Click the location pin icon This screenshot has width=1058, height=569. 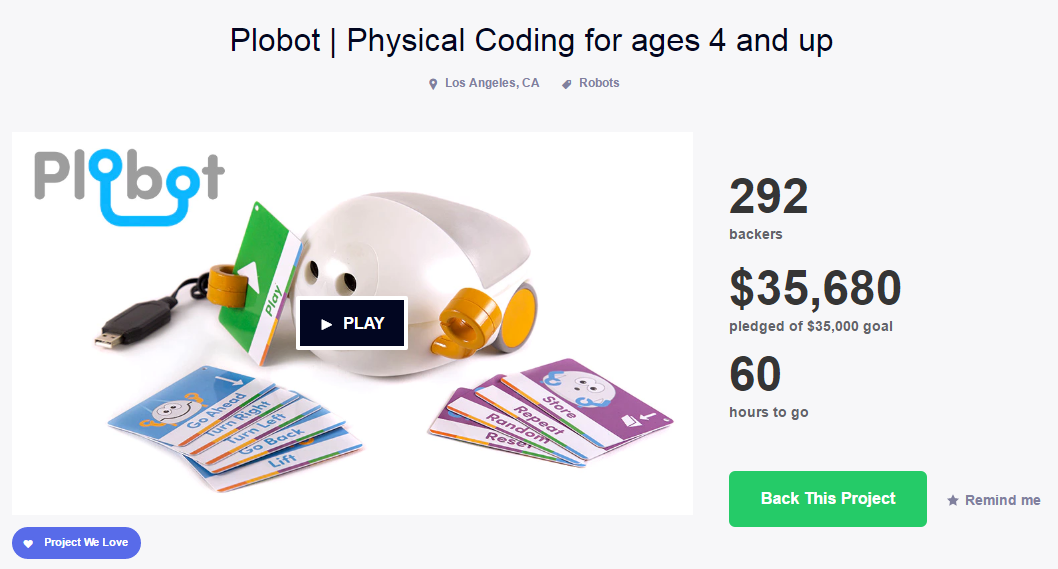click(433, 84)
